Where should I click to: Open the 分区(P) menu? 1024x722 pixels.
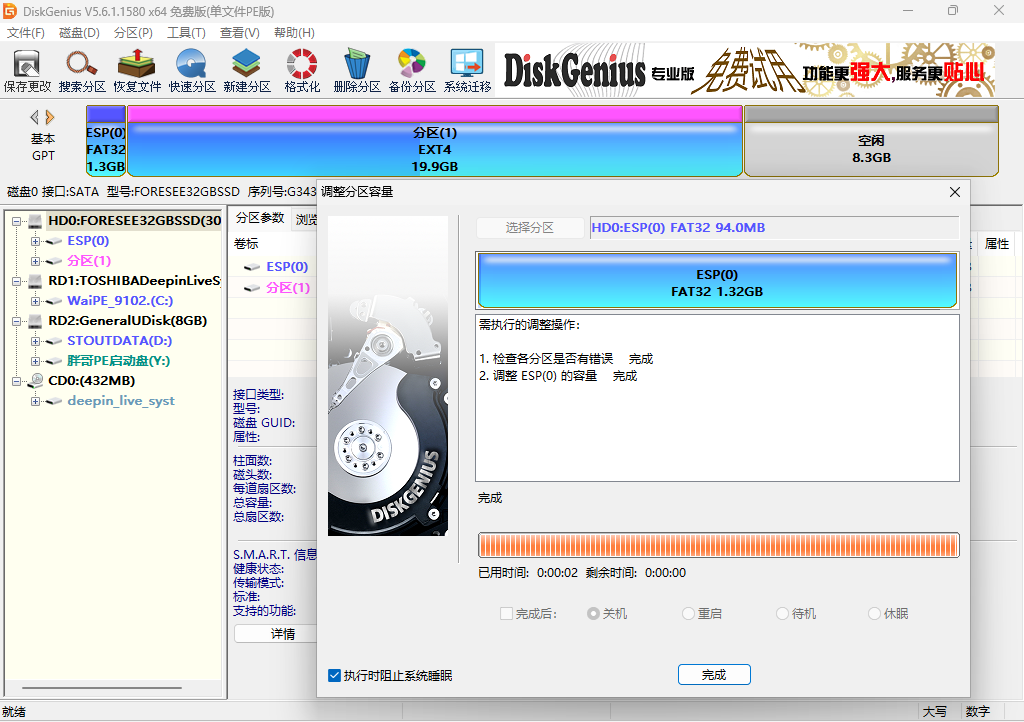[x=133, y=33]
